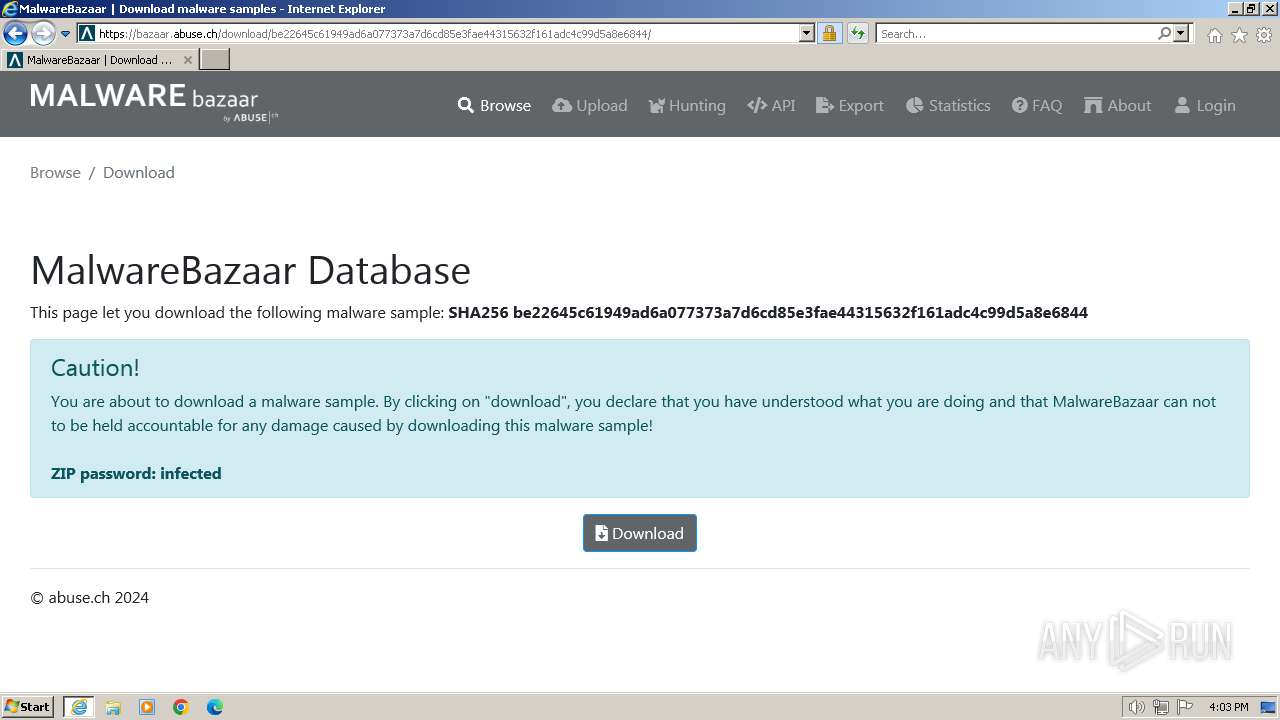Open the Favorites star icon
The height and width of the screenshot is (720, 1280).
point(1239,35)
